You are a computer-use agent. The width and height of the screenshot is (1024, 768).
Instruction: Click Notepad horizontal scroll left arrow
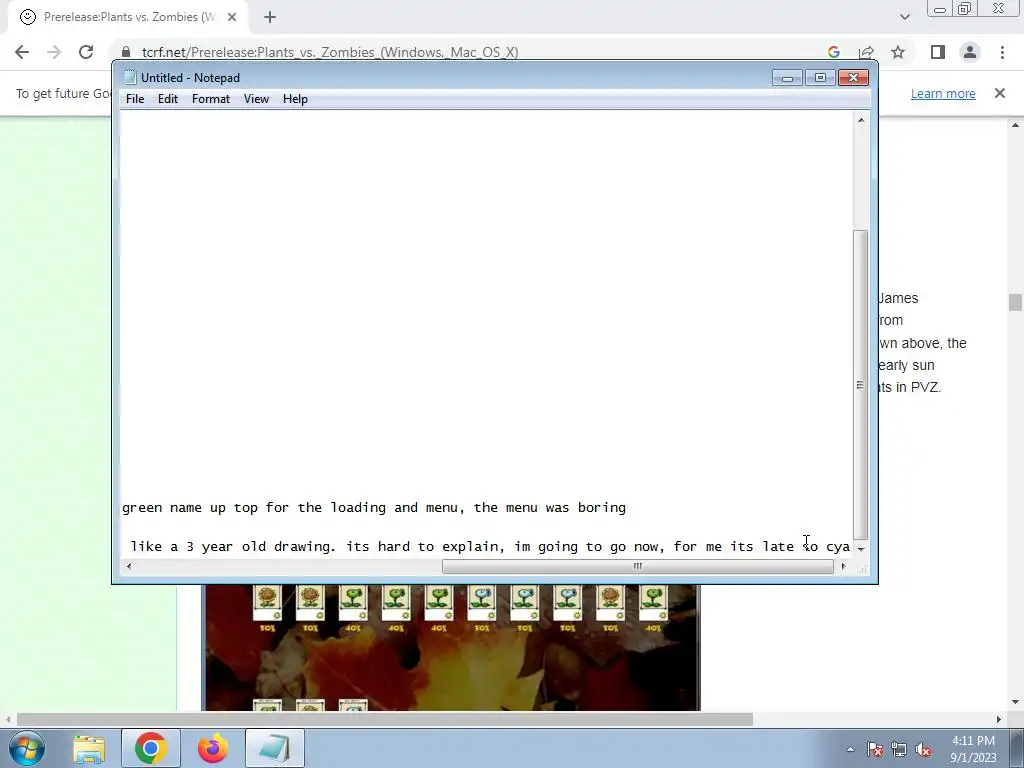(129, 566)
